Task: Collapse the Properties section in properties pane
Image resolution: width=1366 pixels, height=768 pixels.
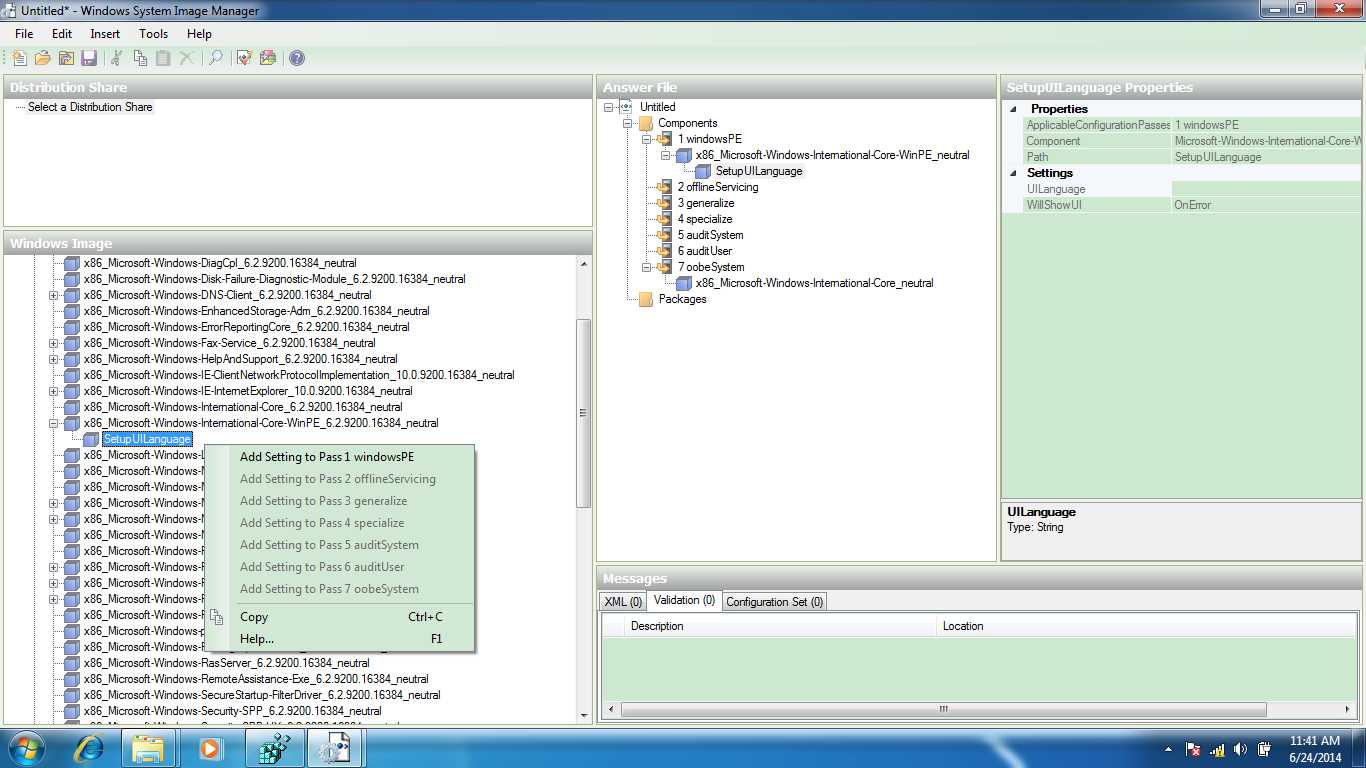Action: (x=1014, y=109)
